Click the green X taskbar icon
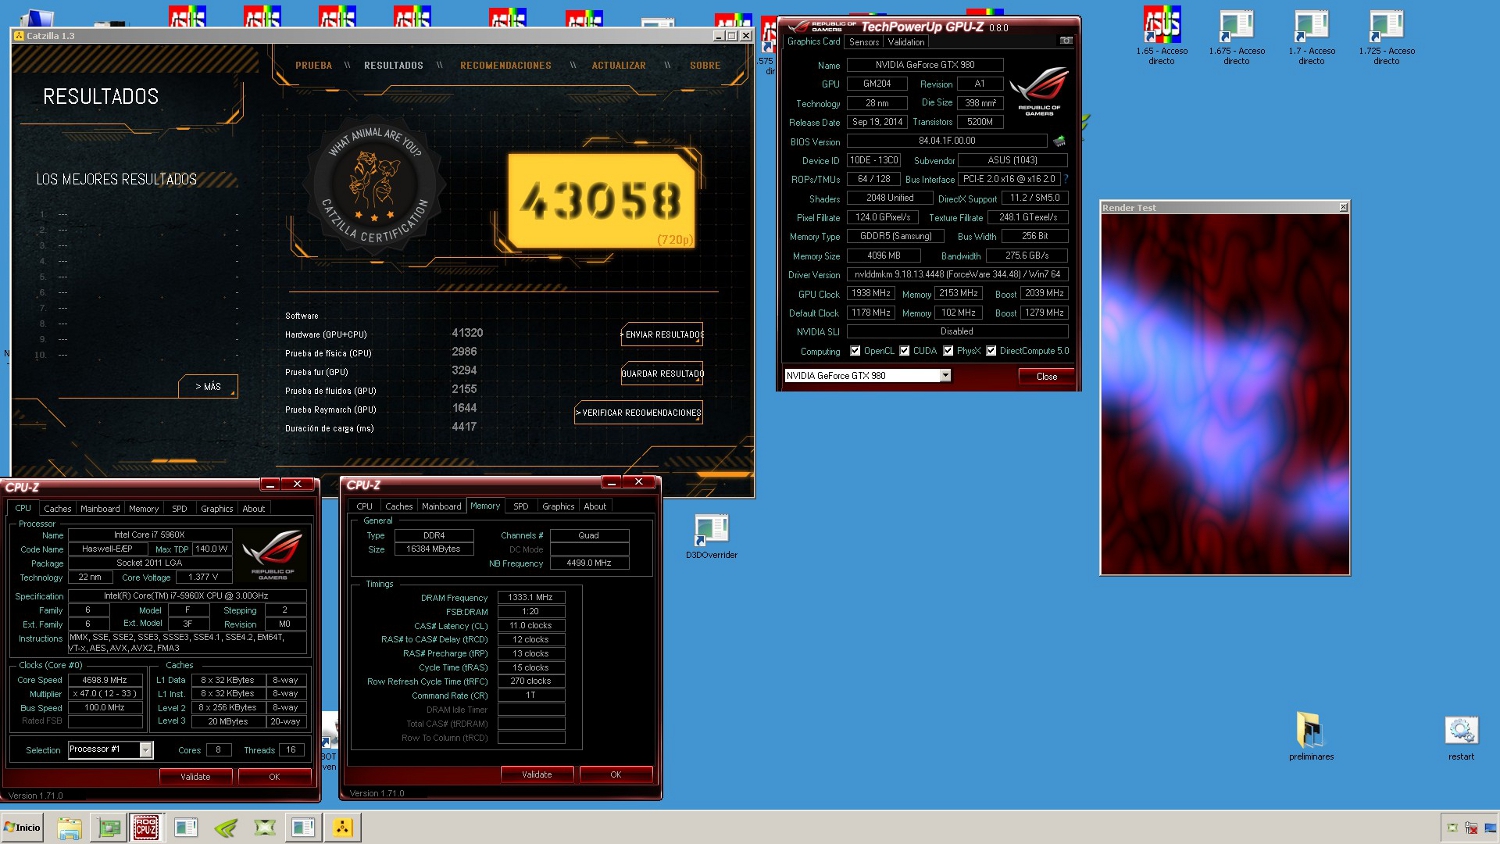The height and width of the screenshot is (844, 1500). (265, 827)
